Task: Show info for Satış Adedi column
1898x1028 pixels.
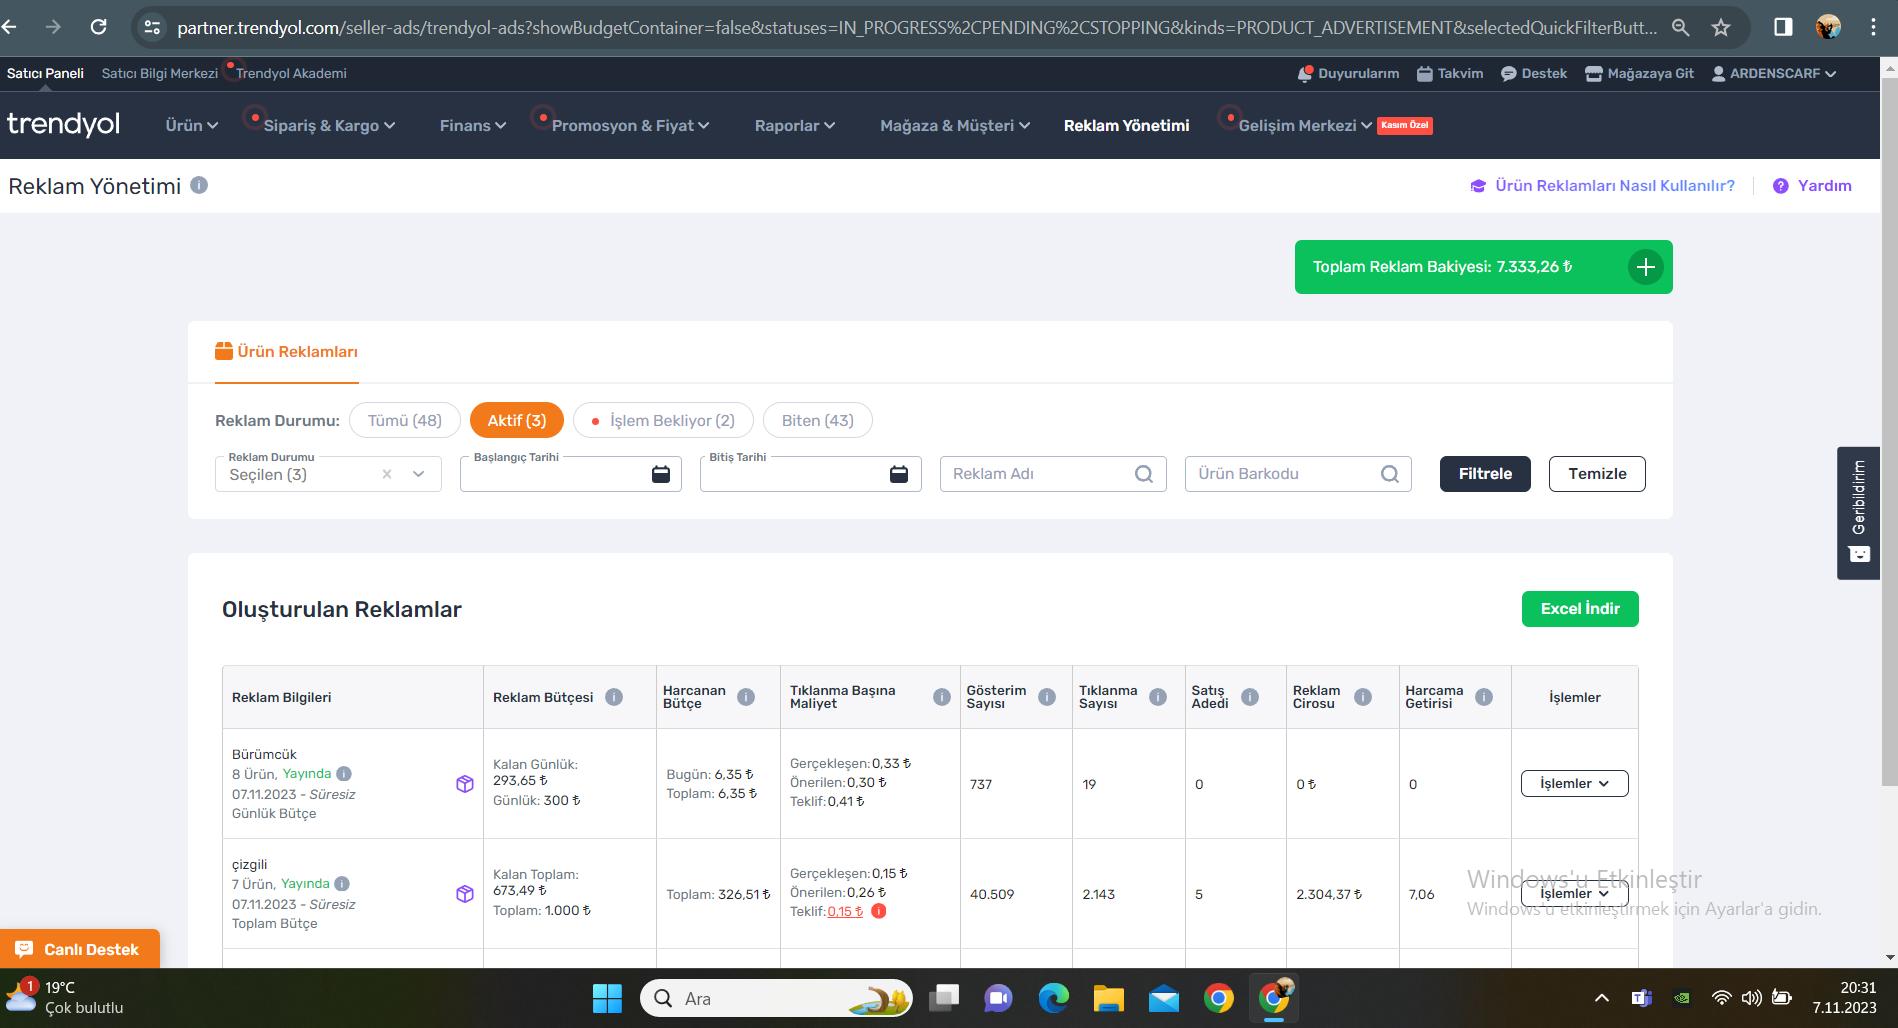Action: pos(1250,697)
